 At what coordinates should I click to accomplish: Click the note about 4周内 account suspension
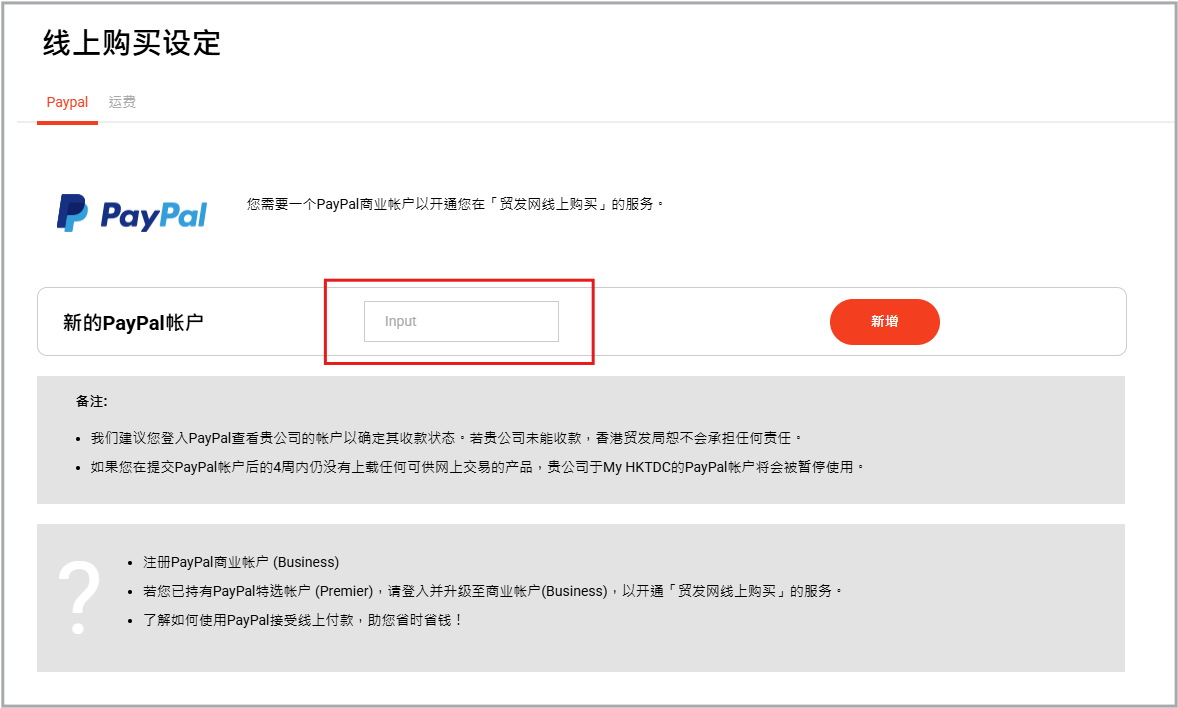pos(477,467)
